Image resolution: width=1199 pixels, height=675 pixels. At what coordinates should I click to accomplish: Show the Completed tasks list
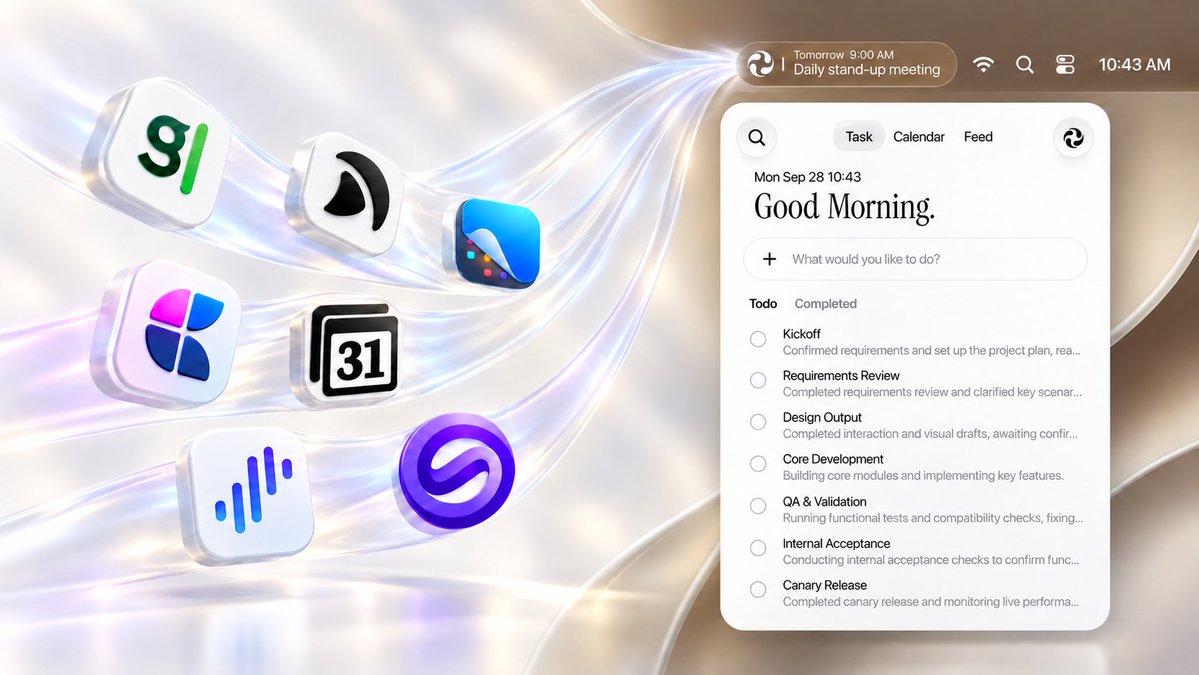point(825,303)
